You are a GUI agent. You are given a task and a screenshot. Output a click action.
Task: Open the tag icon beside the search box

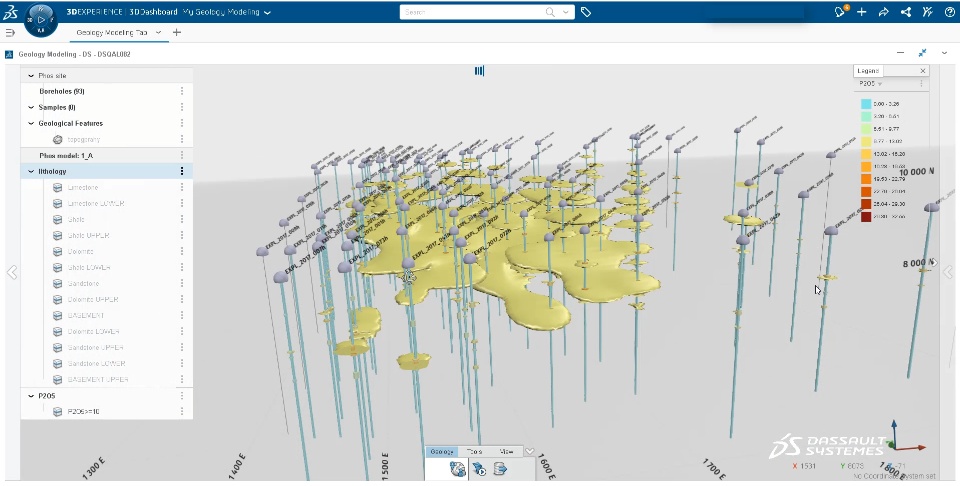[586, 12]
